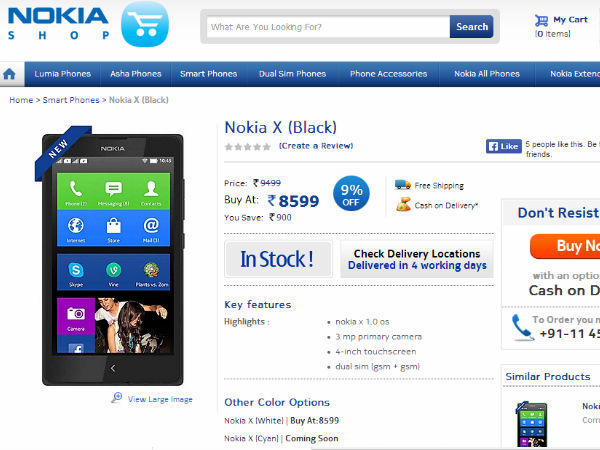The height and width of the screenshot is (450, 600).
Task: Click the telephone icon near order number
Action: (x=522, y=327)
